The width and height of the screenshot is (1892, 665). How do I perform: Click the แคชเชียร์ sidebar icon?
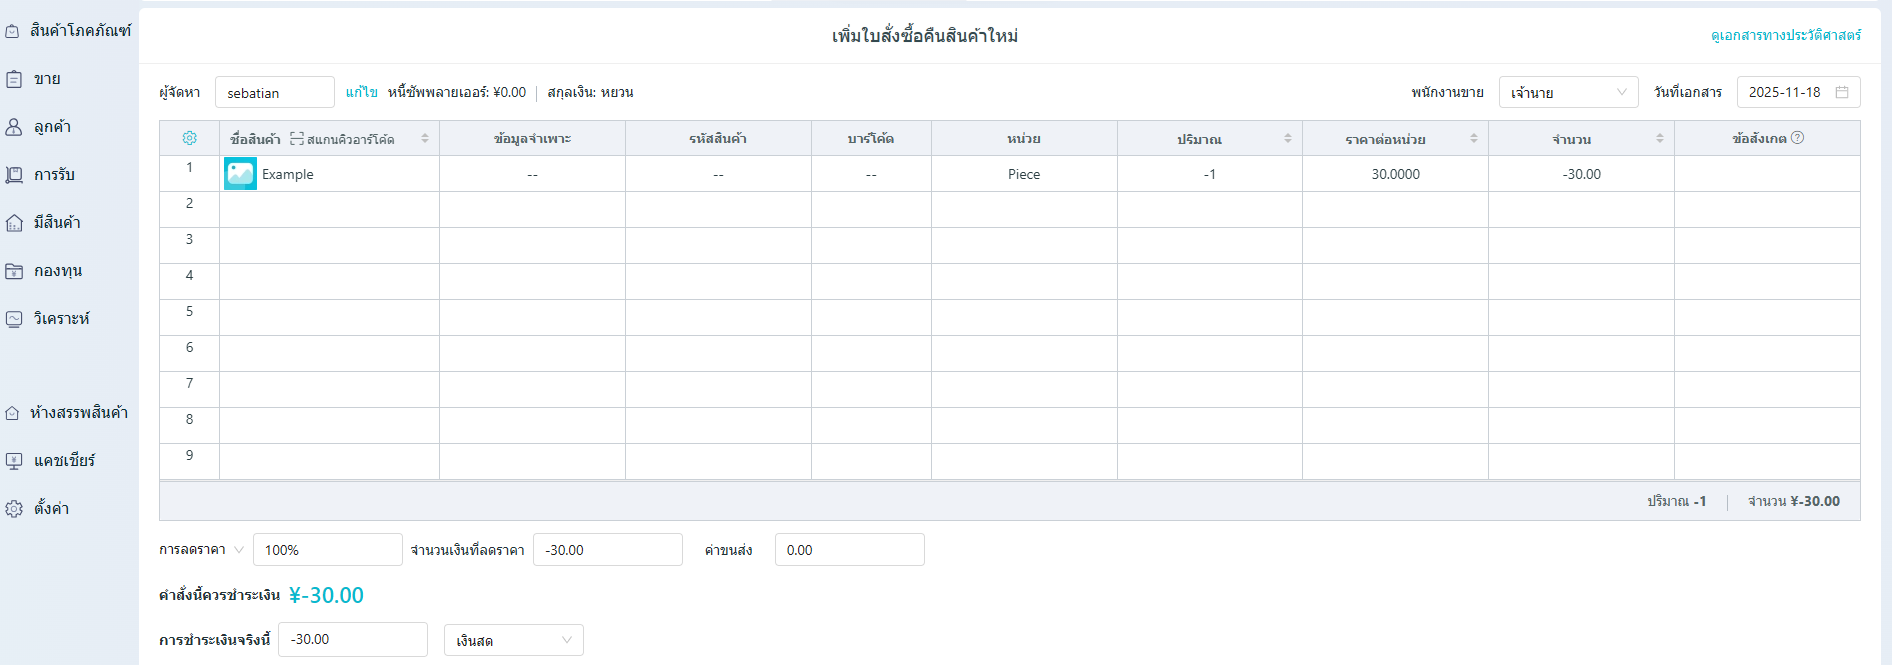click(14, 461)
